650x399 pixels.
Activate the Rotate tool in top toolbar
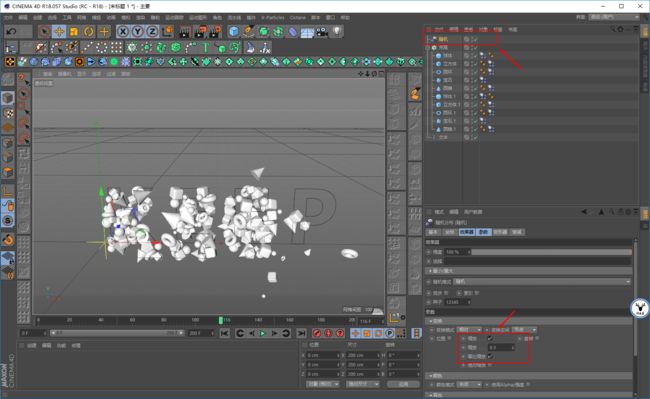pos(89,31)
